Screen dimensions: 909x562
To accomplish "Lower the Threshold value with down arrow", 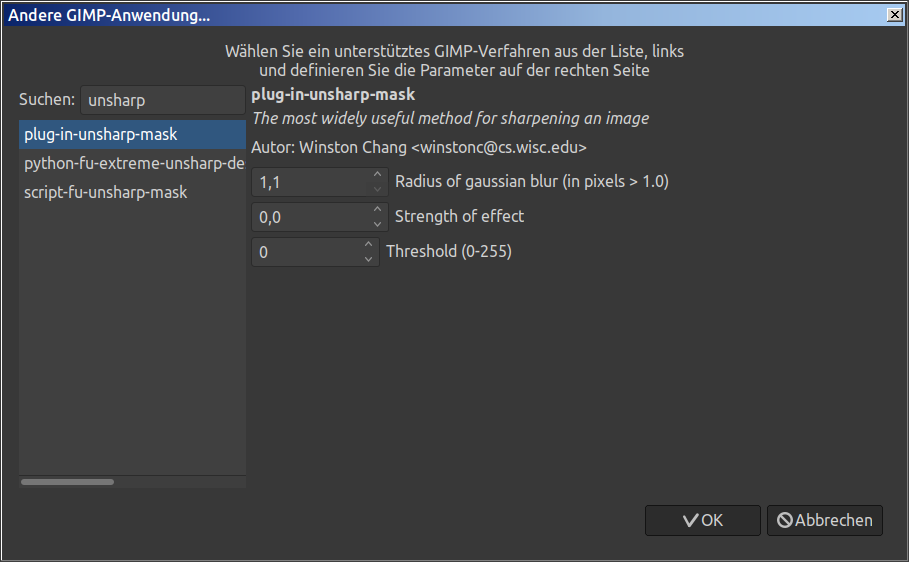I will click(x=368, y=259).
